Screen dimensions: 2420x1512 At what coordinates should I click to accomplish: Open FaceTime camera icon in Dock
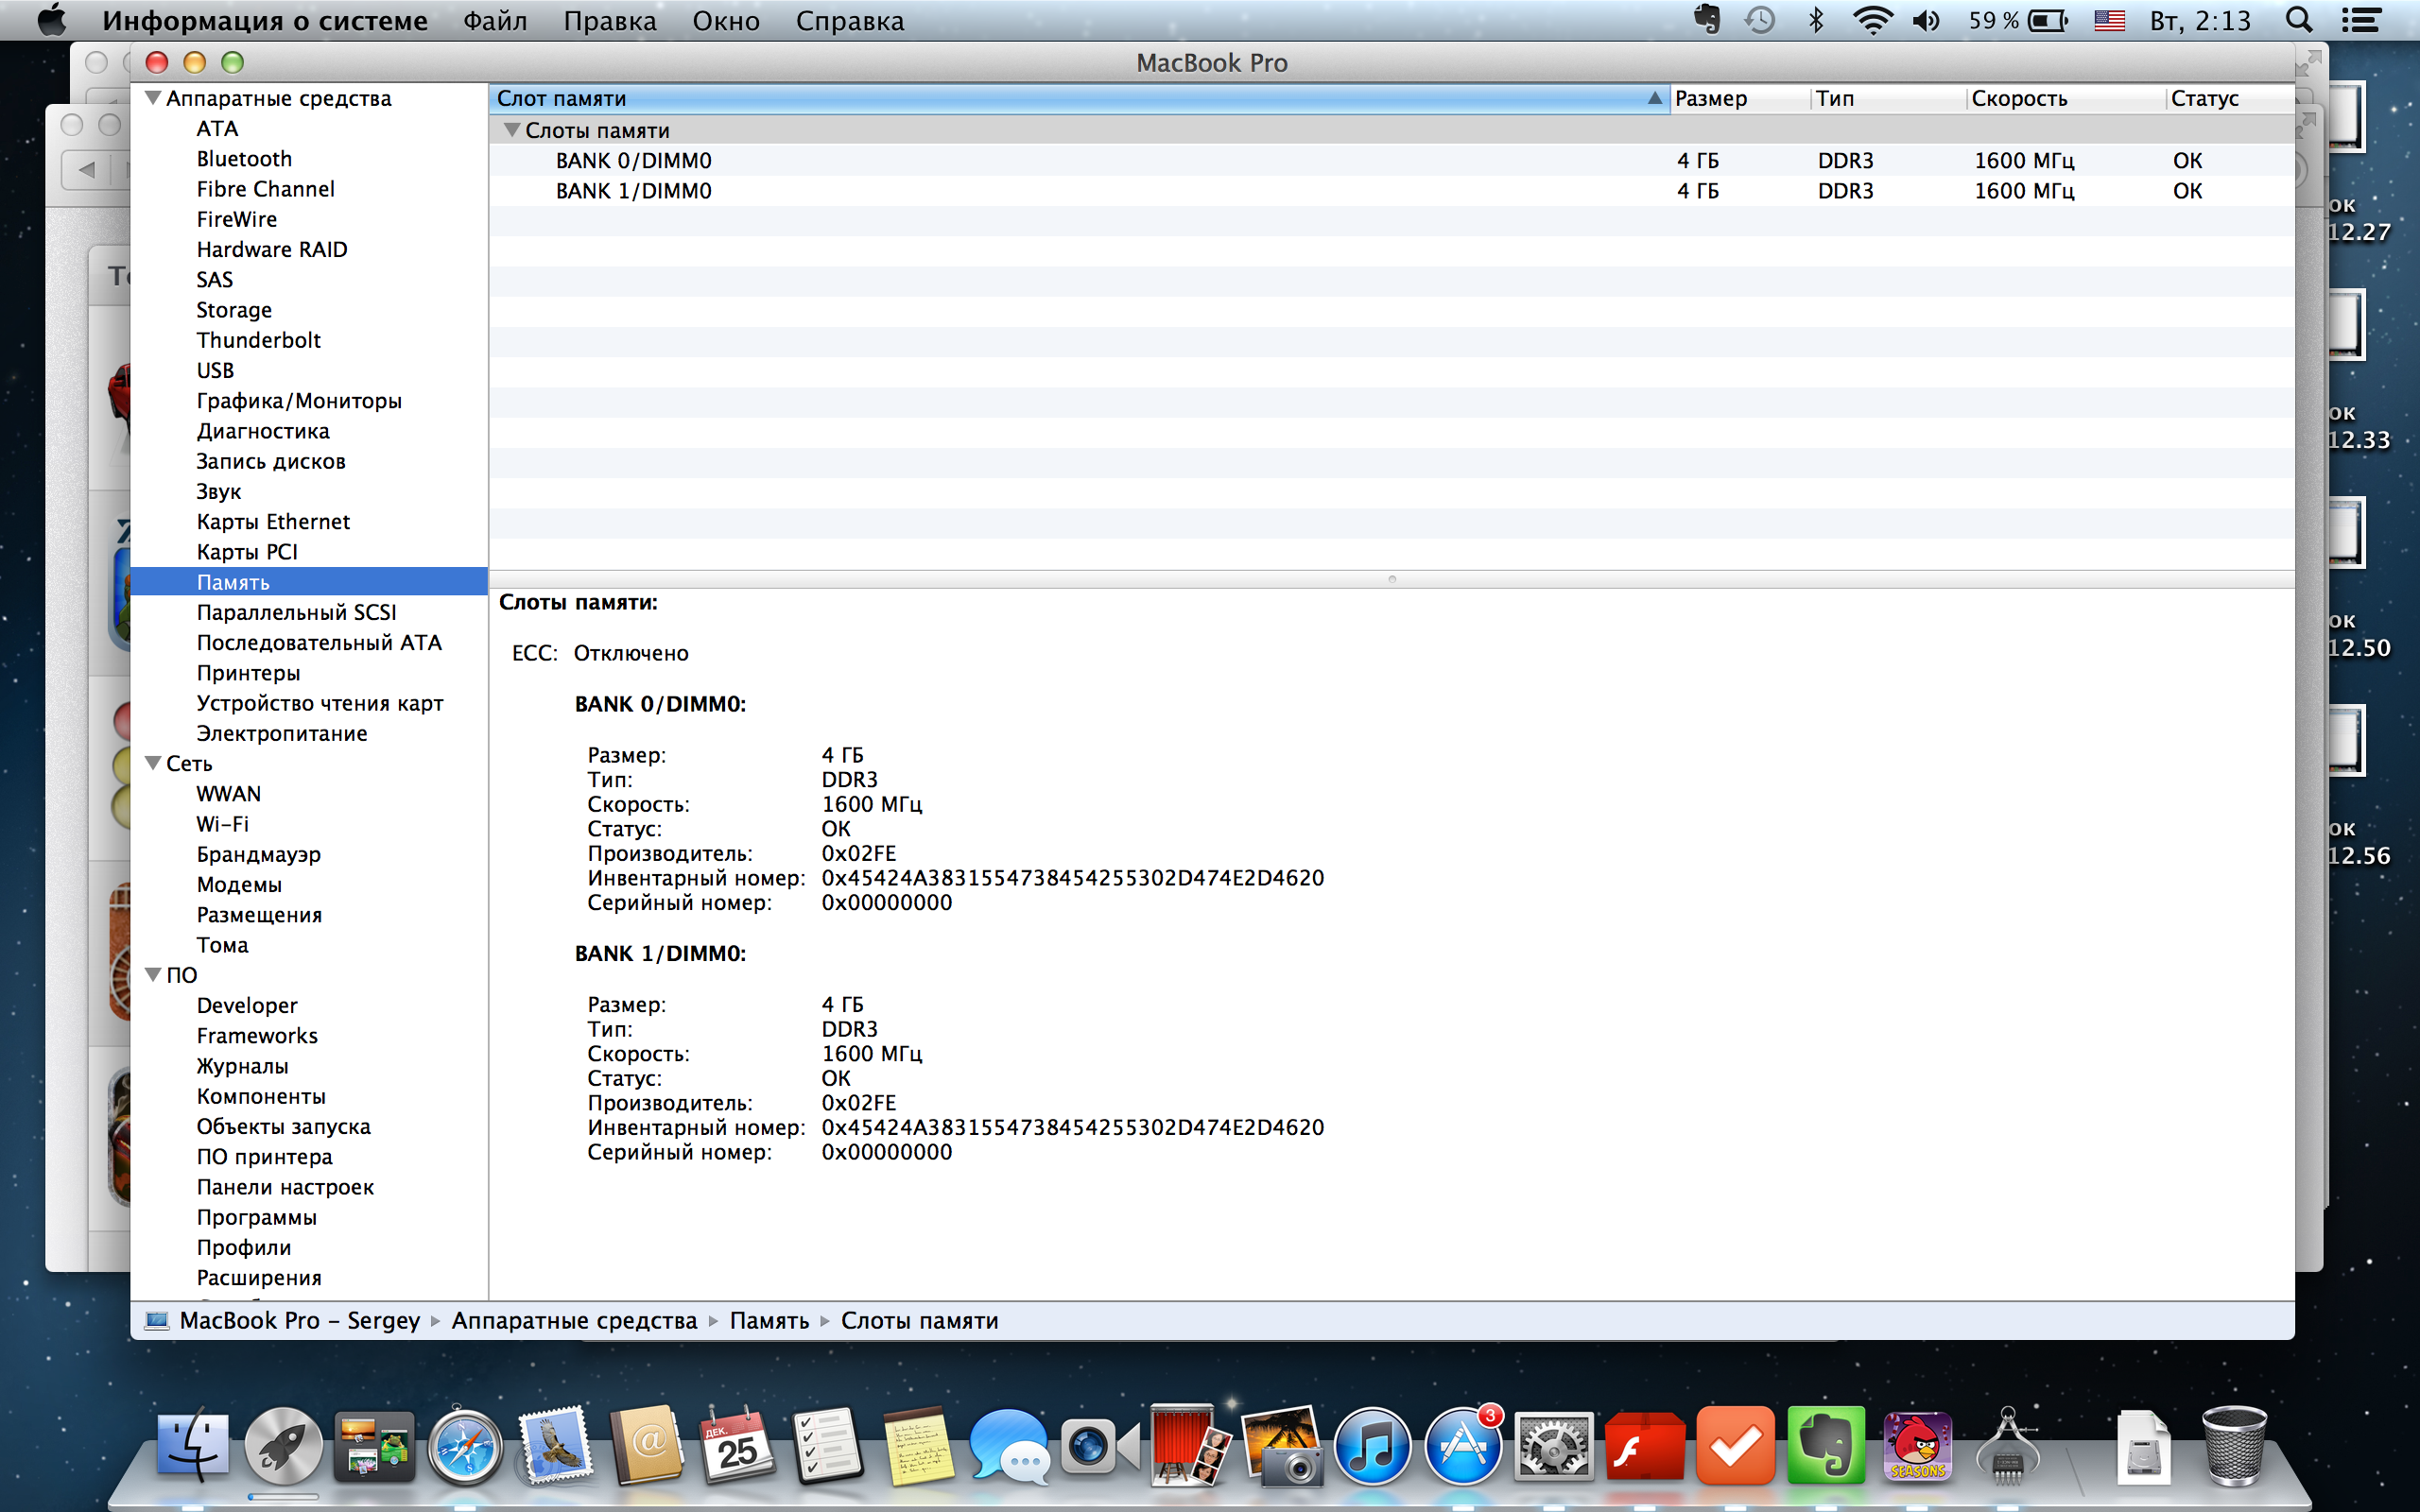click(x=1099, y=1446)
